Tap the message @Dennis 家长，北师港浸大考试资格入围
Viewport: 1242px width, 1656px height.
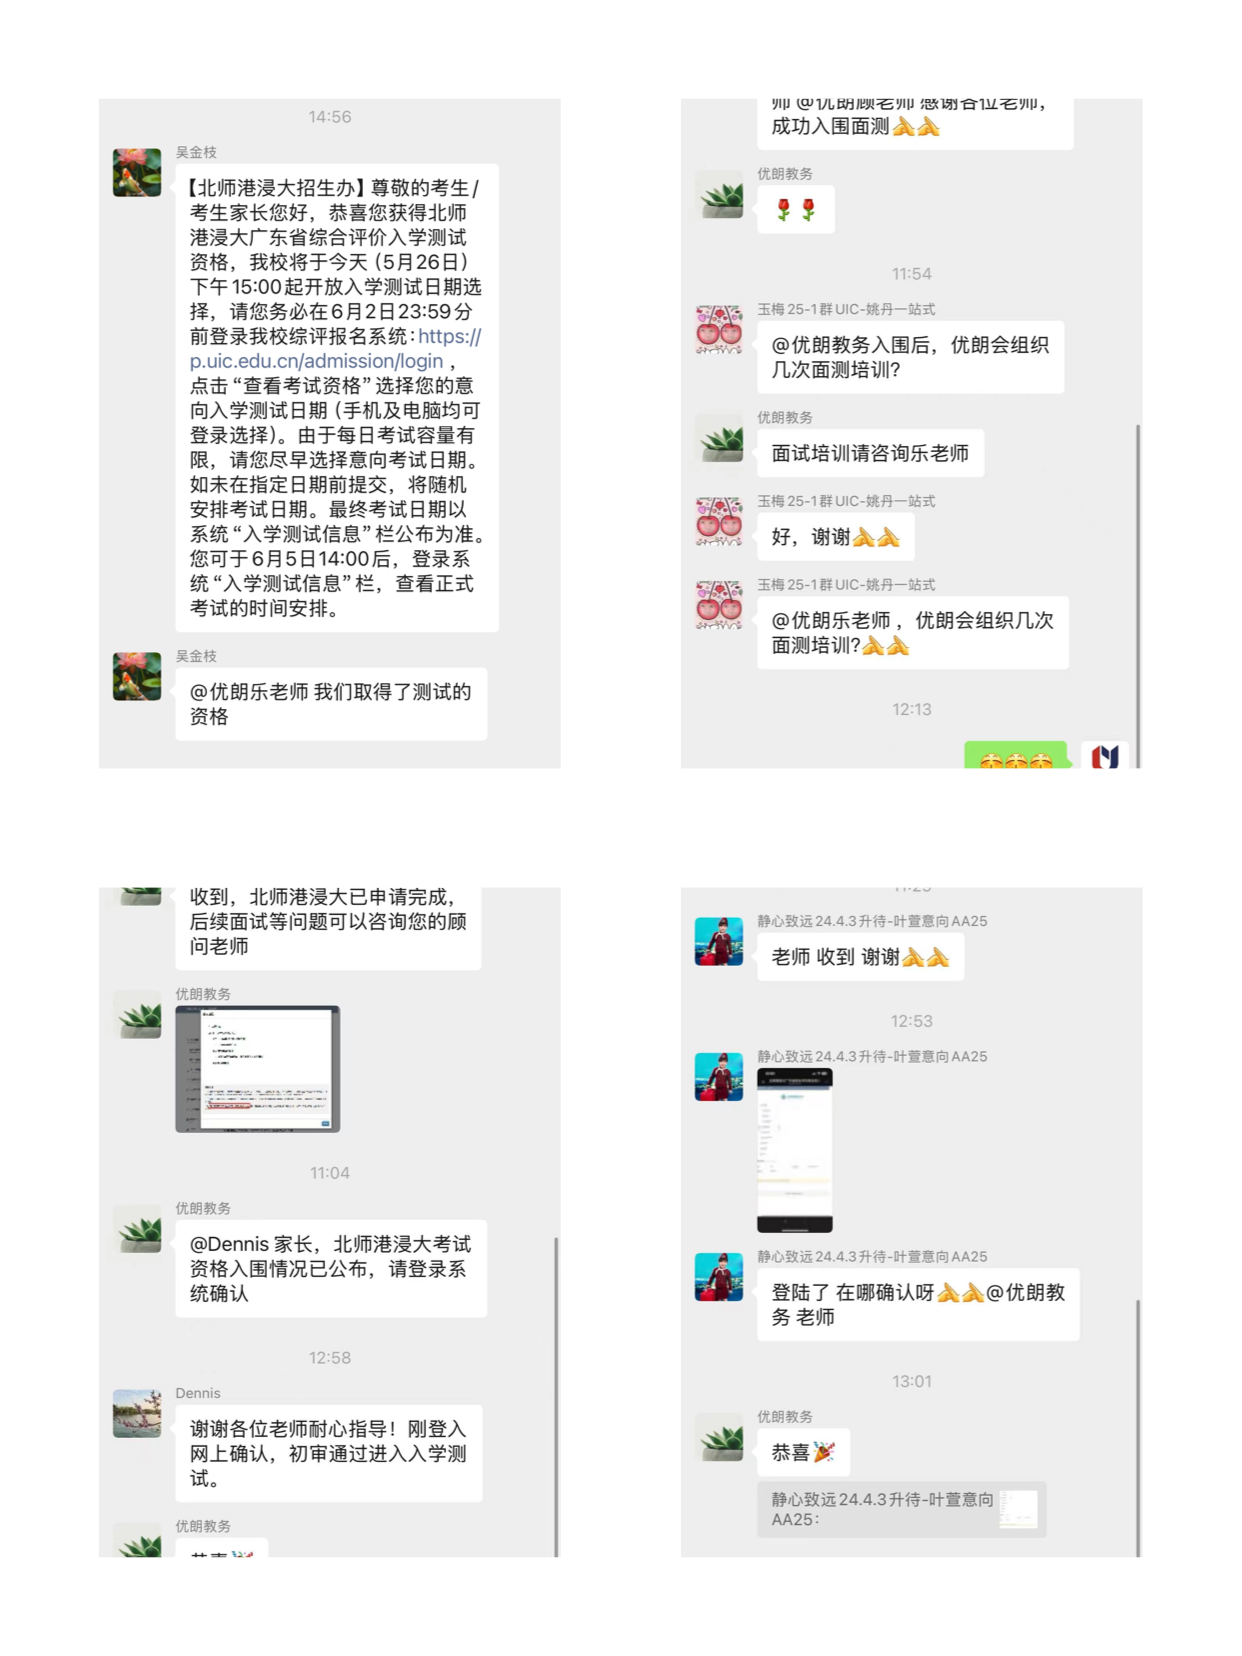click(x=331, y=1269)
